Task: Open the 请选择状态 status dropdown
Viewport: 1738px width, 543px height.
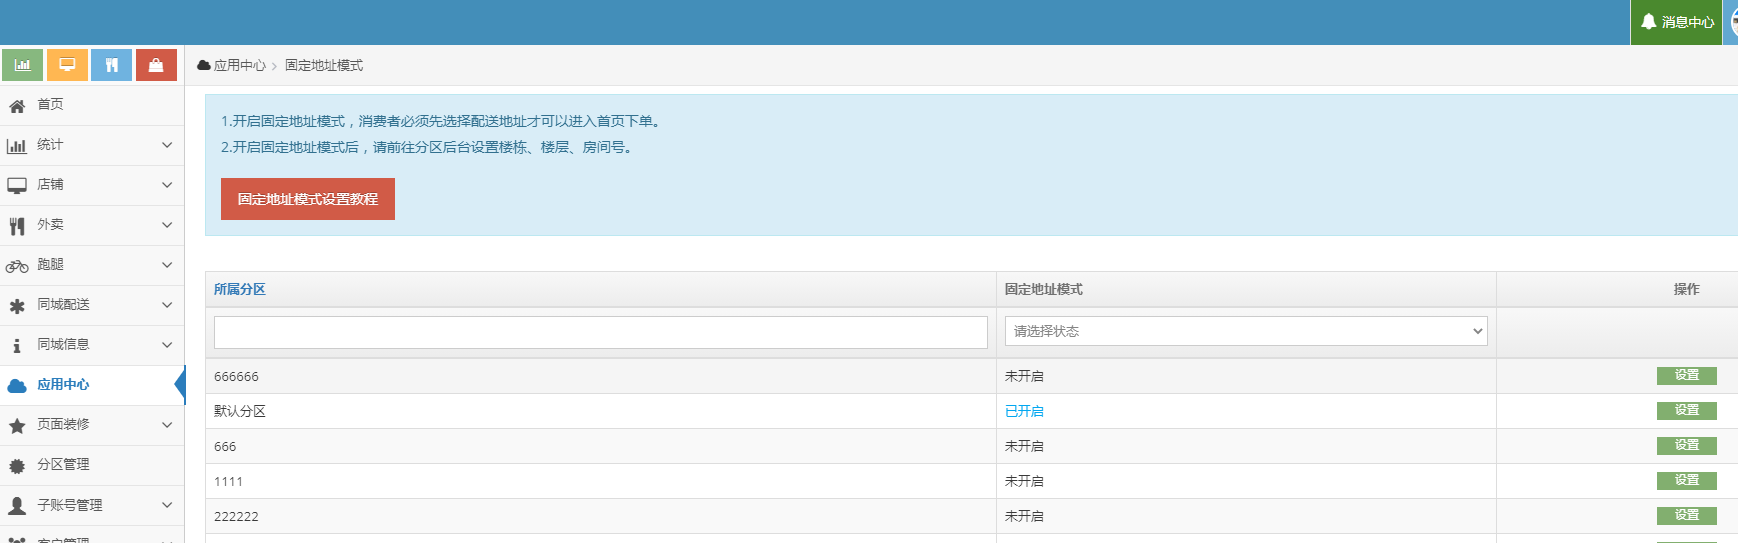Action: [x=1245, y=331]
